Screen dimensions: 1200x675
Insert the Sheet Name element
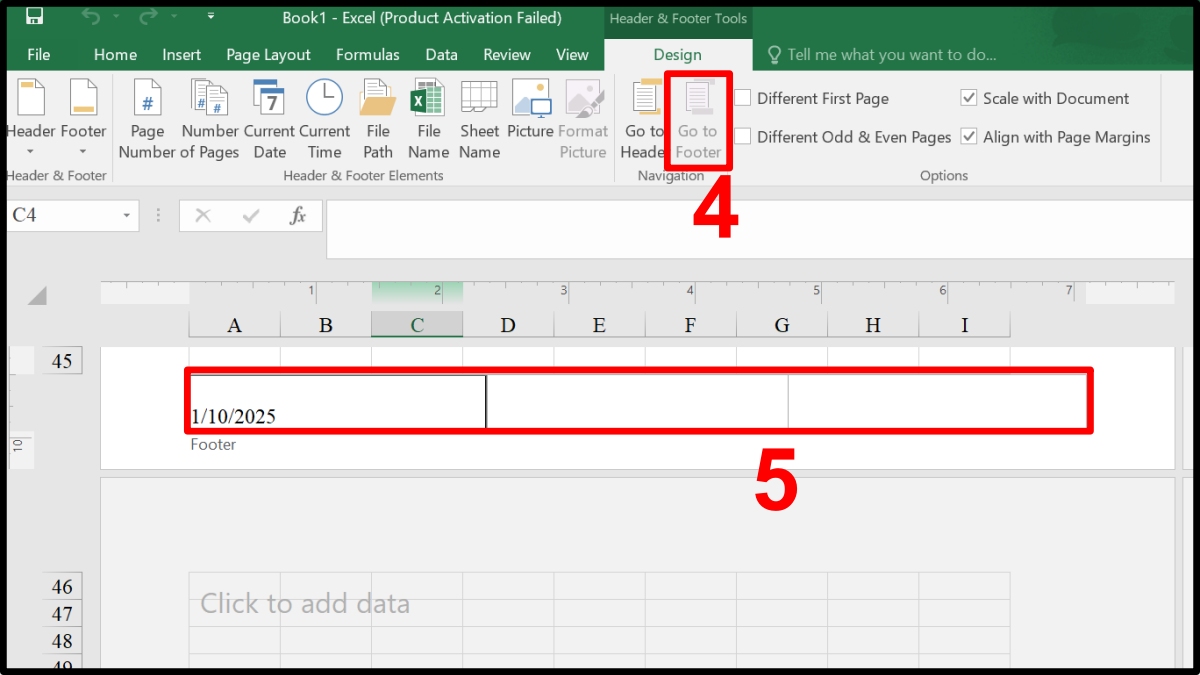pyautogui.click(x=479, y=110)
